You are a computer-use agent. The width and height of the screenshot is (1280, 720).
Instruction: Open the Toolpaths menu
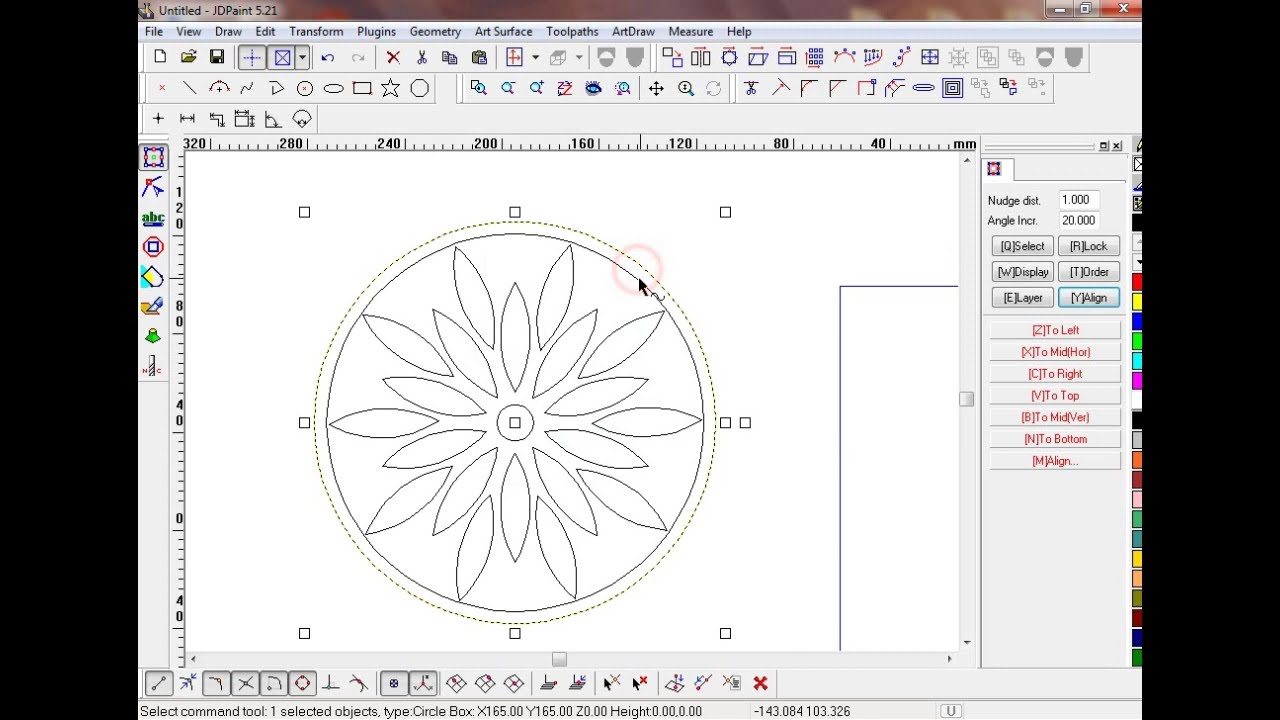[572, 32]
